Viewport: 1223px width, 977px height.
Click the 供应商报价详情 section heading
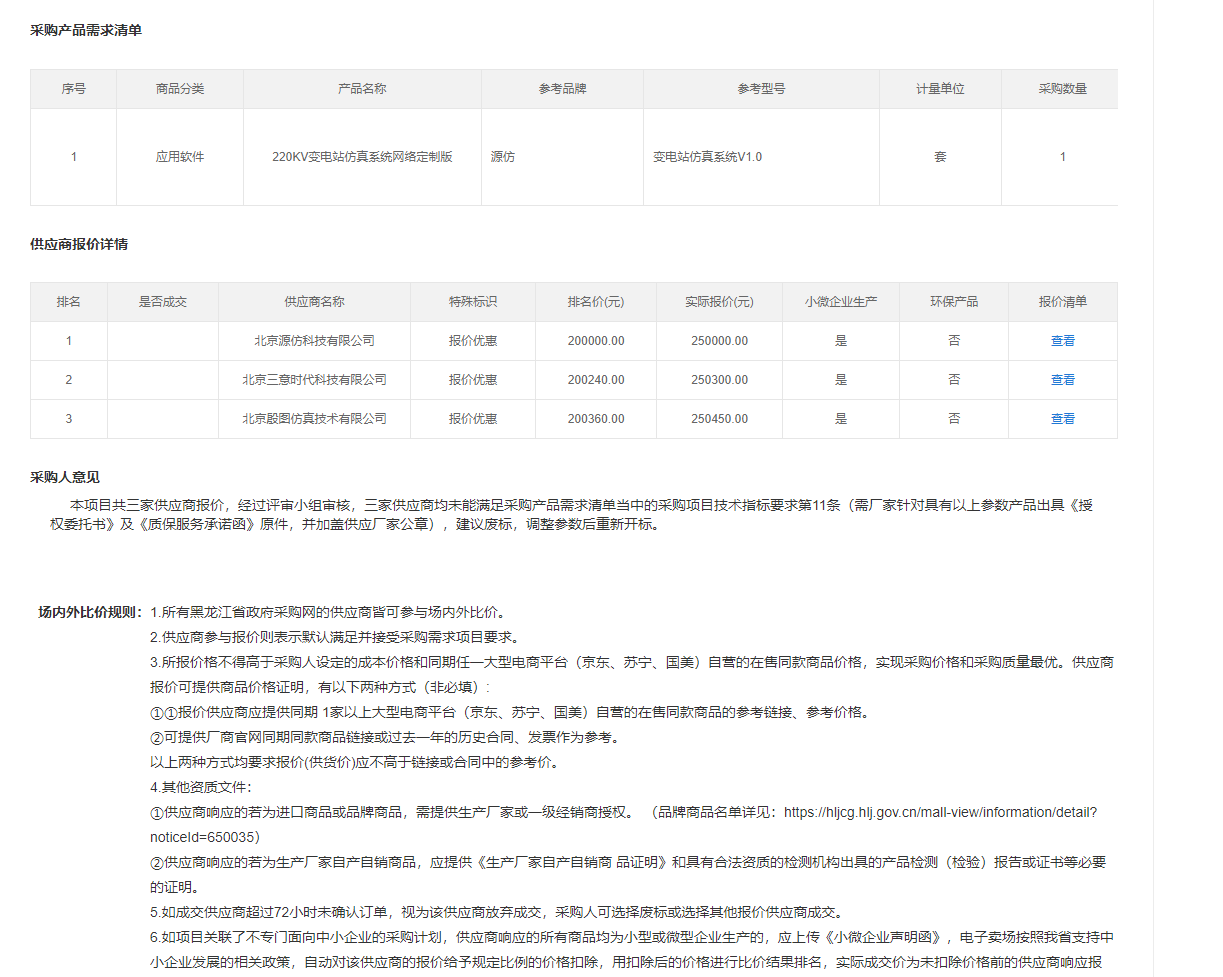pos(79,244)
